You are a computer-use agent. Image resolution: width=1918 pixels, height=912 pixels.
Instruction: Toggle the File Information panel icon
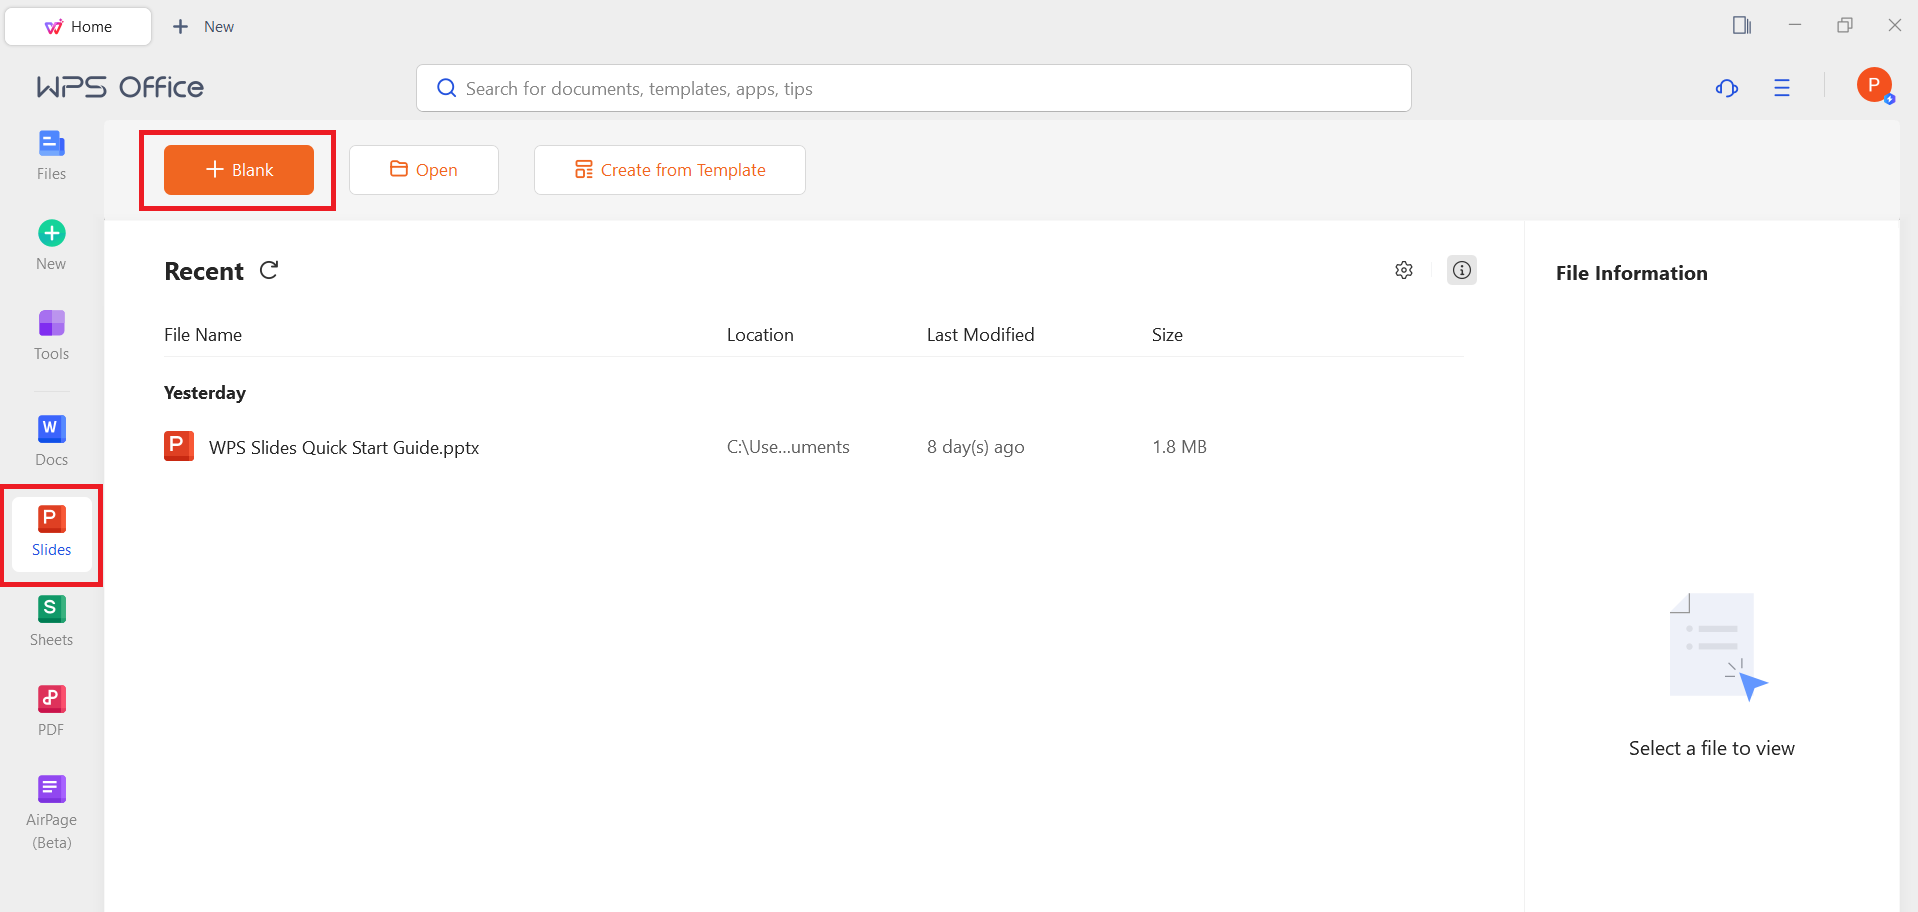1462,270
